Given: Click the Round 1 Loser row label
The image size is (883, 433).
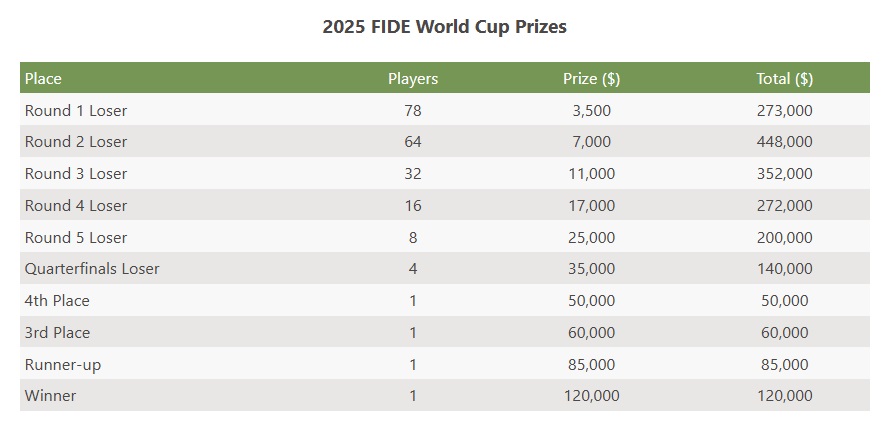Looking at the screenshot, I should point(76,110).
